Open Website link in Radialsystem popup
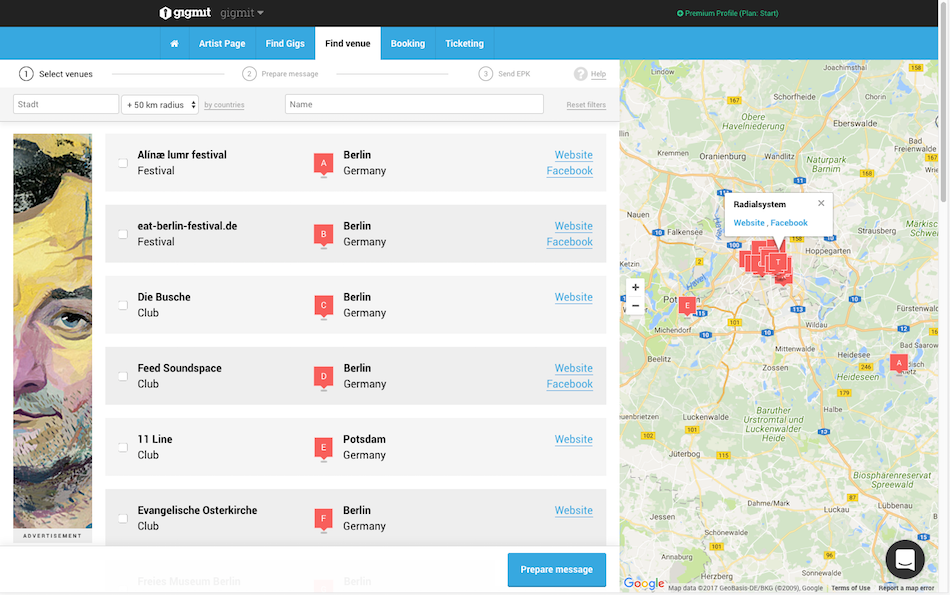The image size is (950, 595). pyautogui.click(x=749, y=223)
